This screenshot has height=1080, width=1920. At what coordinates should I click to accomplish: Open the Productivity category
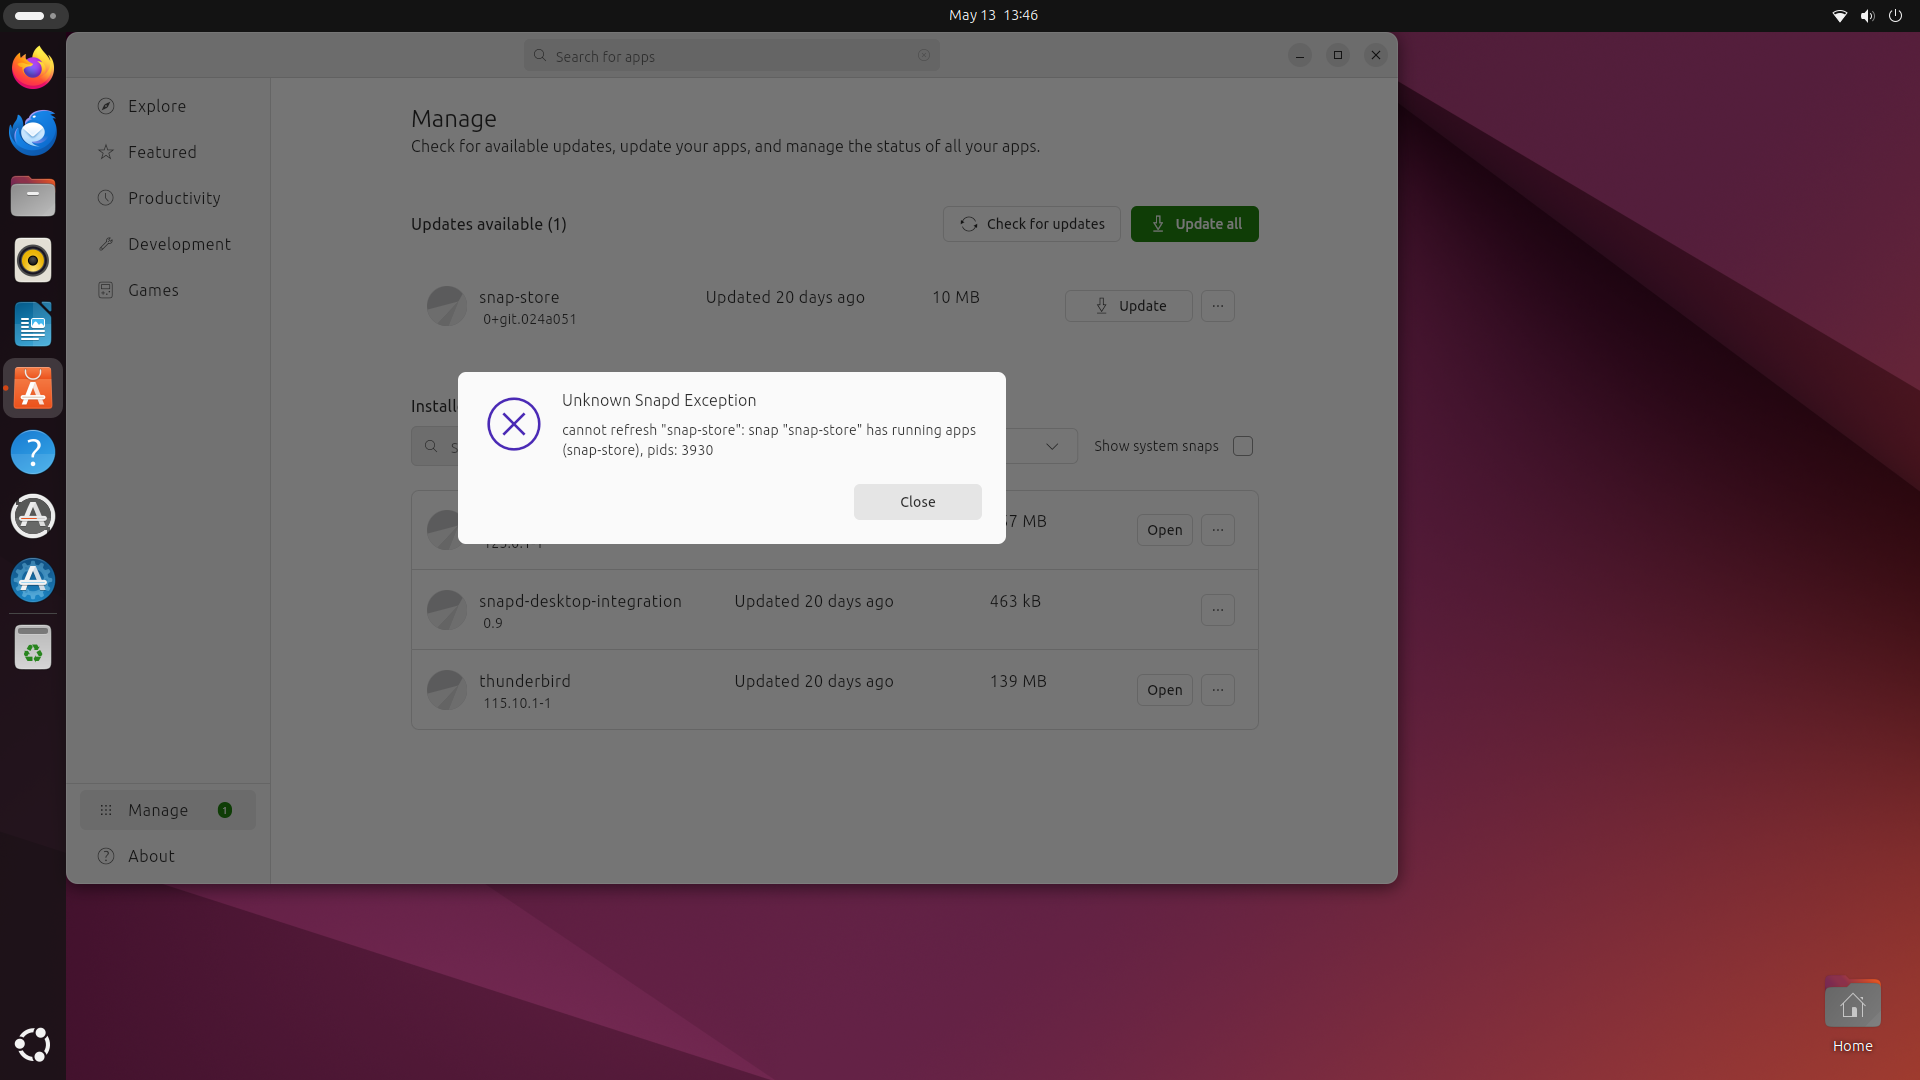pos(173,198)
